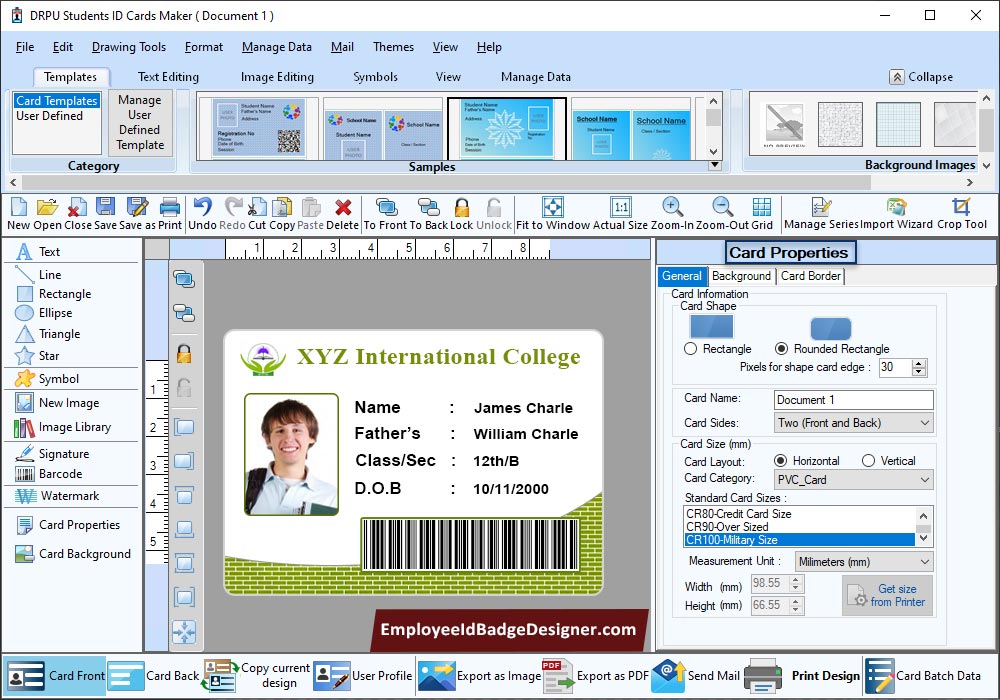
Task: Select the QR code sample template
Action: (x=258, y=128)
